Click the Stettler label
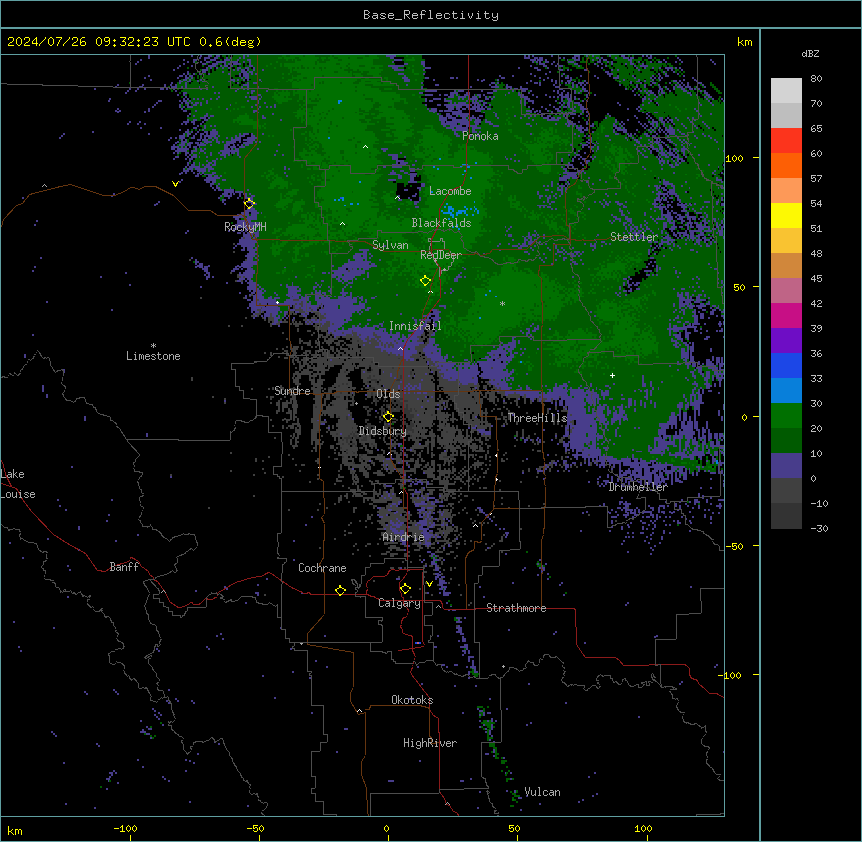Viewport: 862px width, 842px height. 634,237
